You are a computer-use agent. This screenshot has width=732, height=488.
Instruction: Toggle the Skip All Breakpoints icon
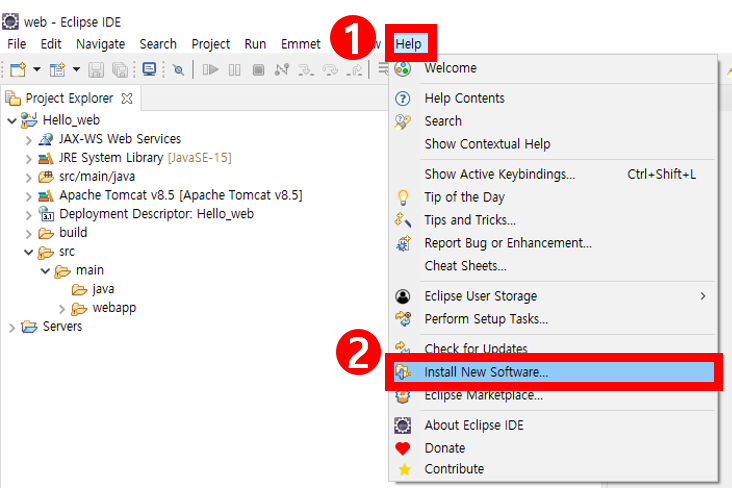coord(178,70)
